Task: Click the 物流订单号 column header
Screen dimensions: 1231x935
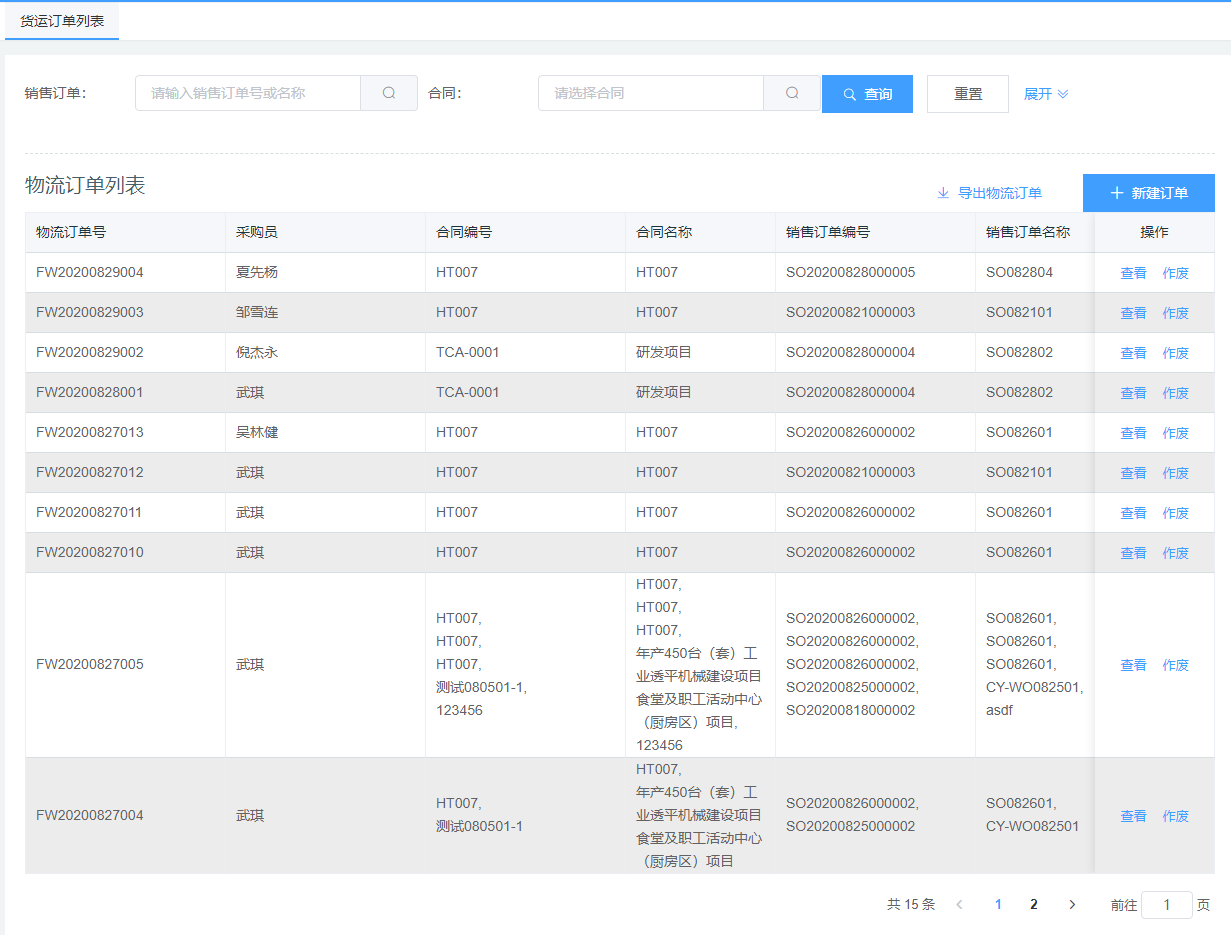Action: click(x=71, y=232)
